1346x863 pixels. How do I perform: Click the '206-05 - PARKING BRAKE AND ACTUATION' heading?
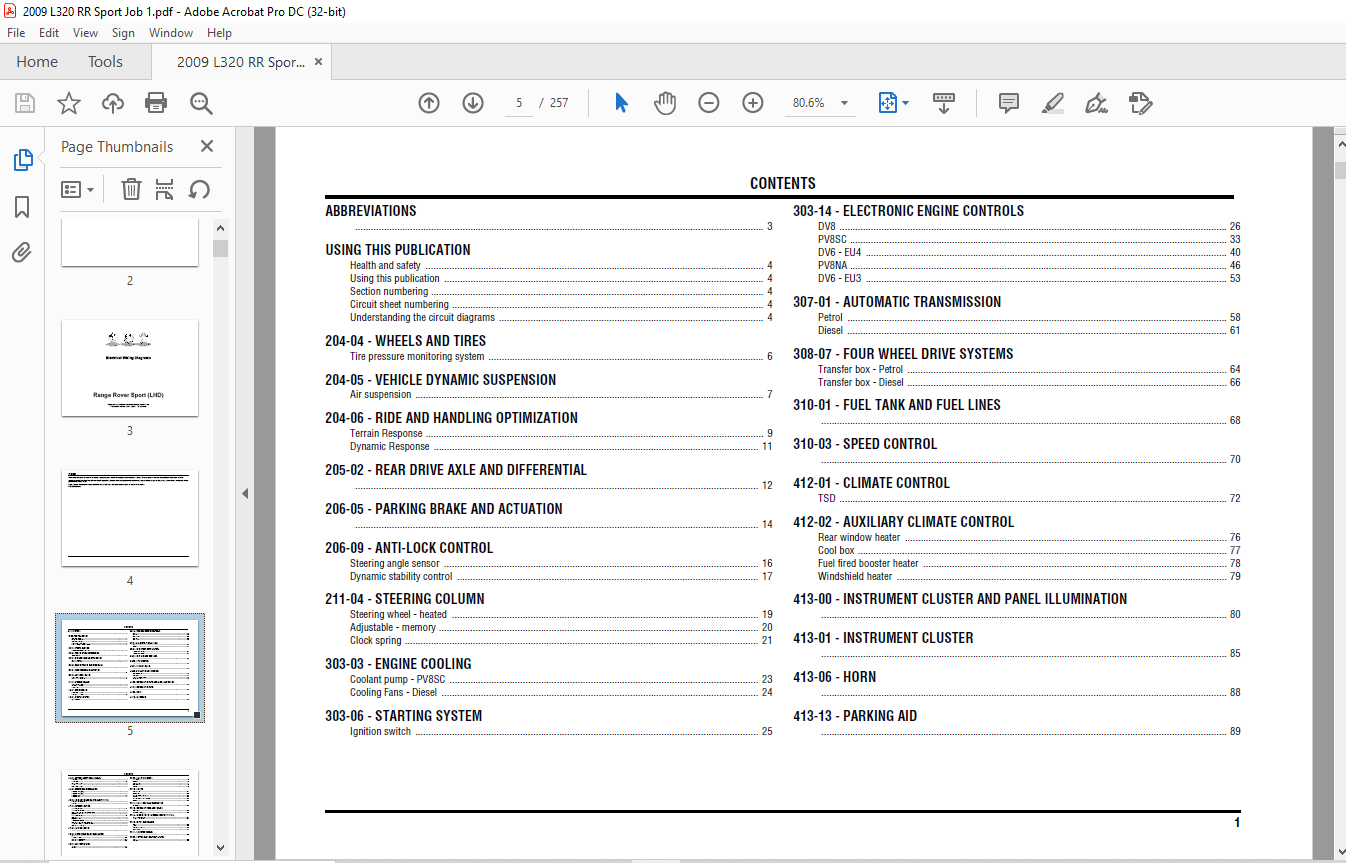pos(444,509)
